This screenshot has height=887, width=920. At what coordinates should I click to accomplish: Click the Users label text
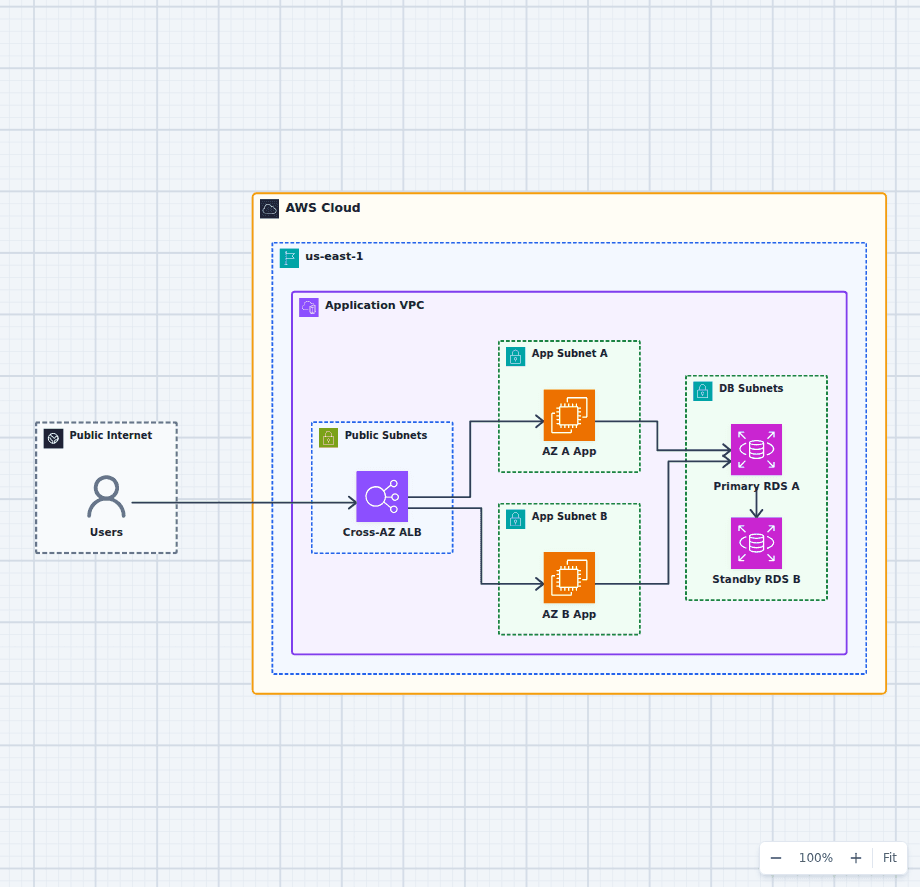[x=106, y=532]
